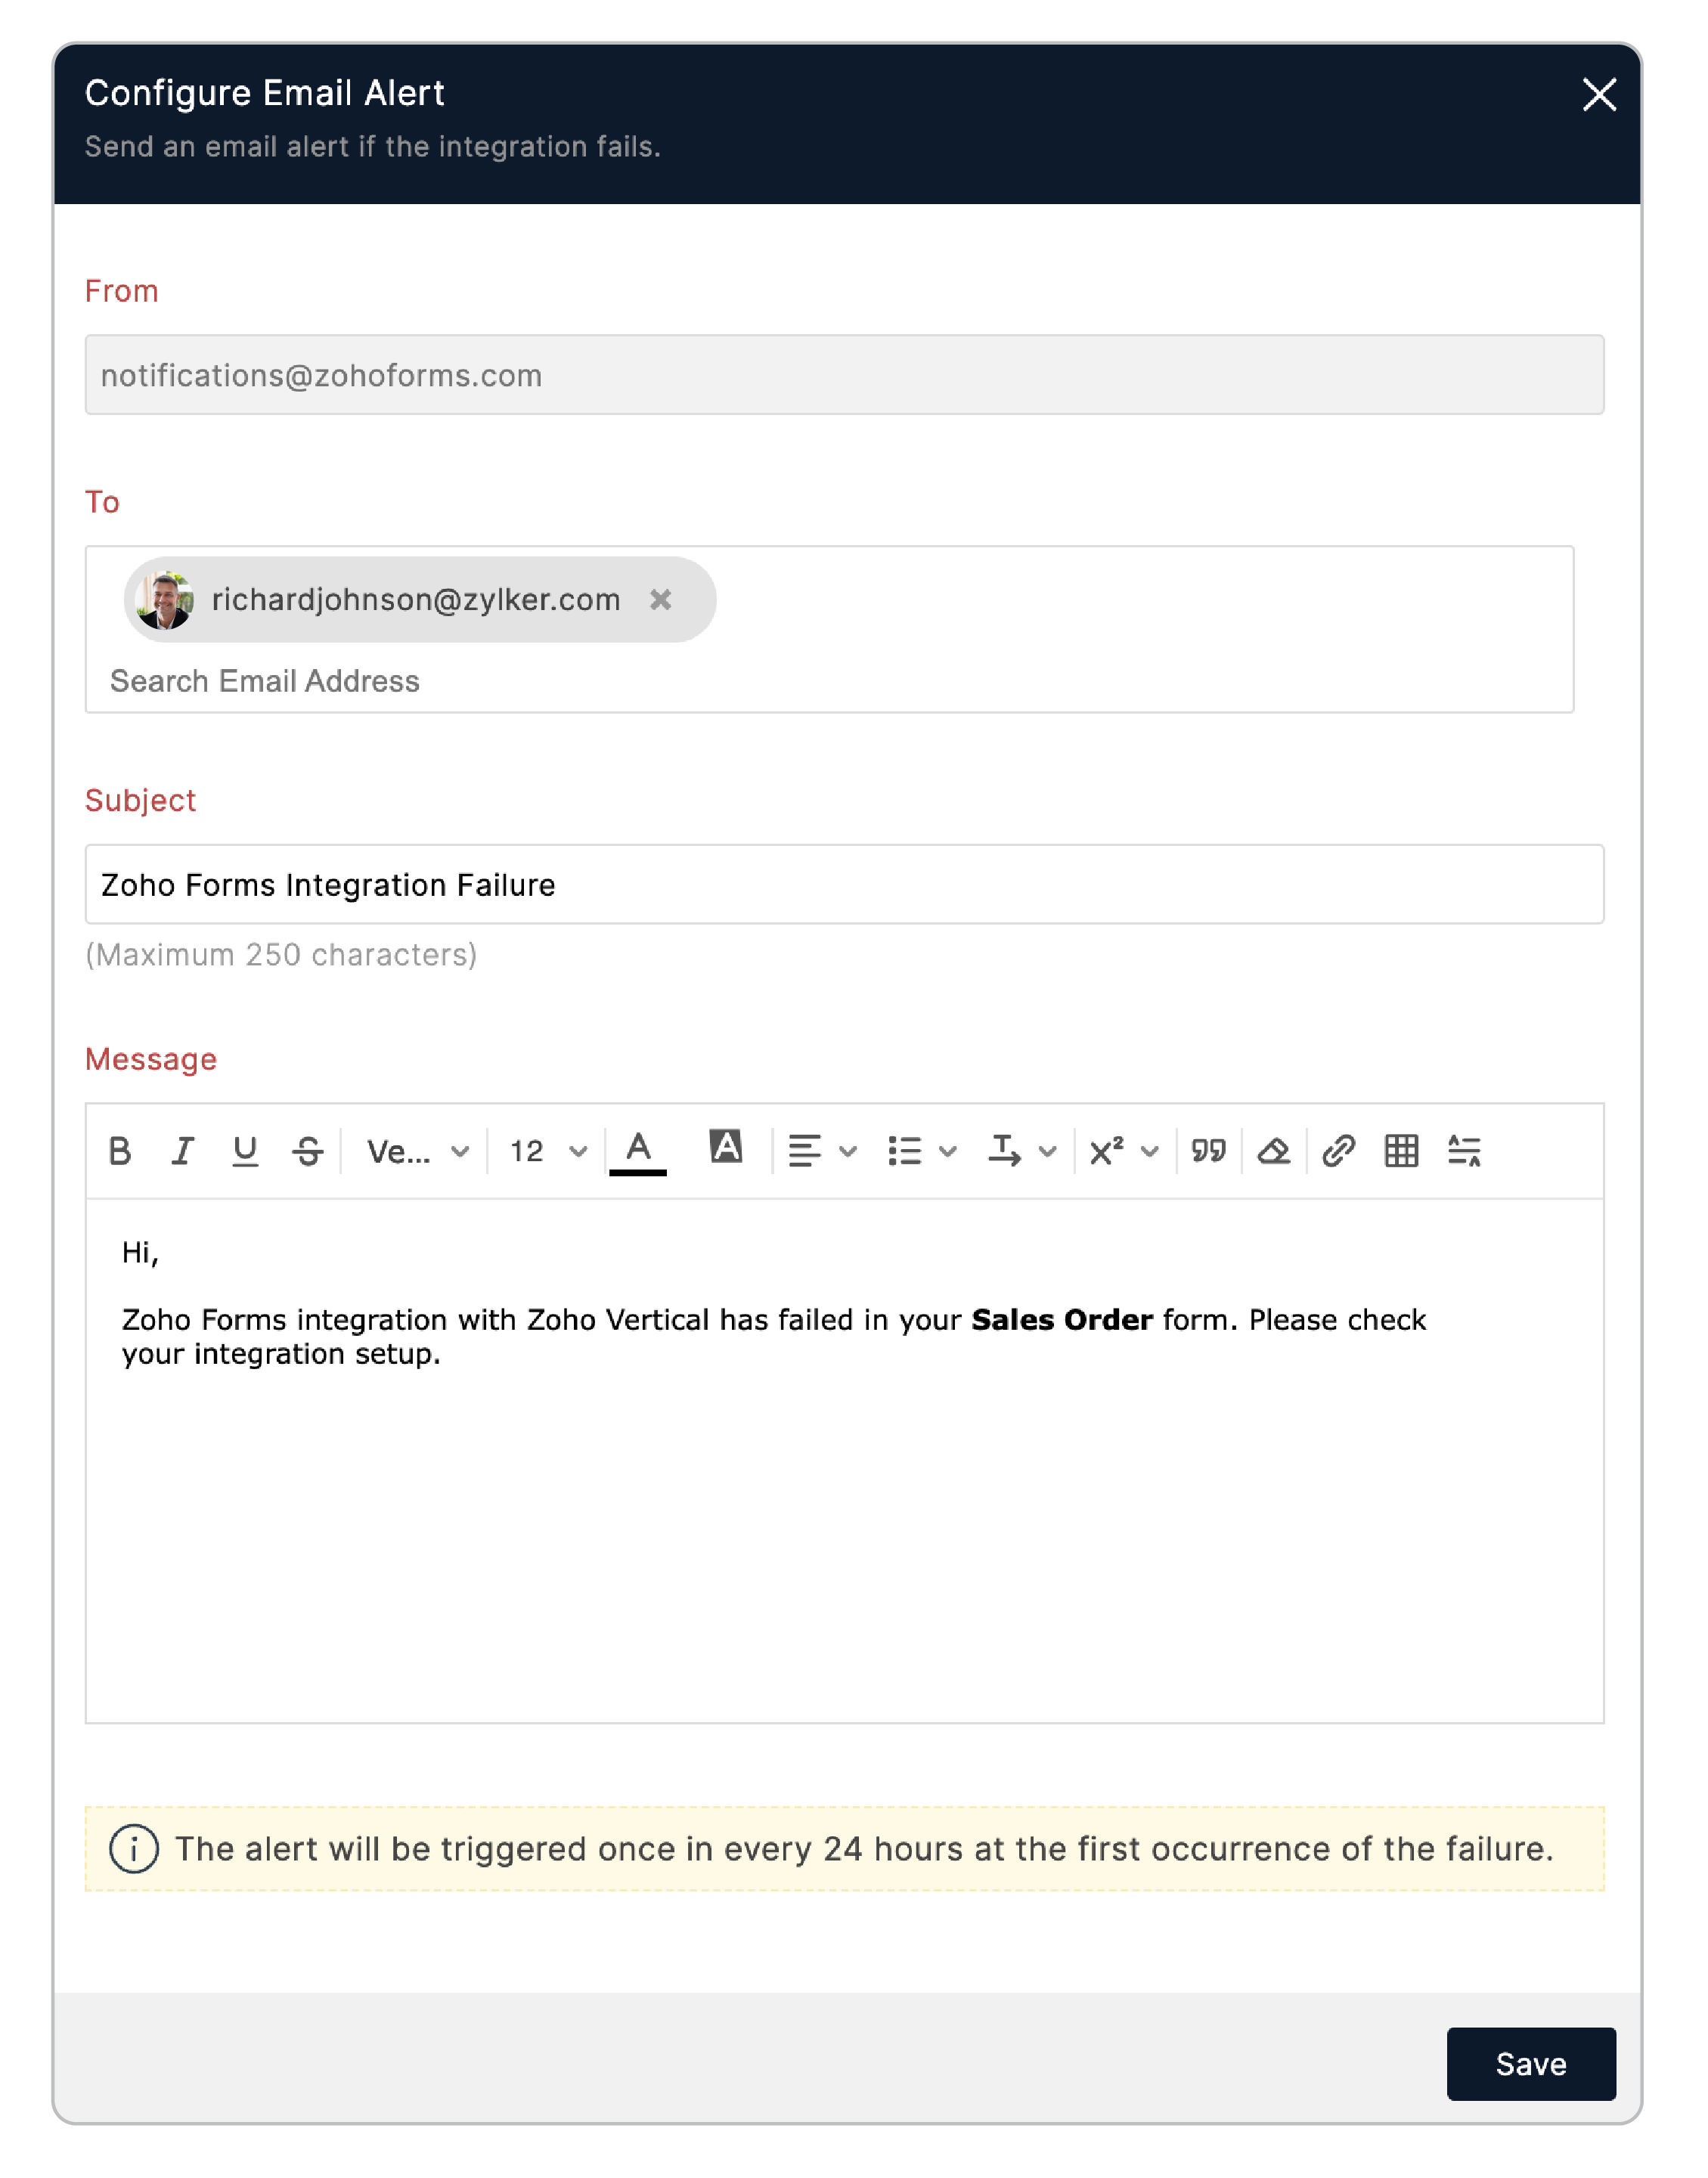This screenshot has height=2178, width=1708.
Task: Apply strikethrough formatting
Action: pyautogui.click(x=308, y=1151)
